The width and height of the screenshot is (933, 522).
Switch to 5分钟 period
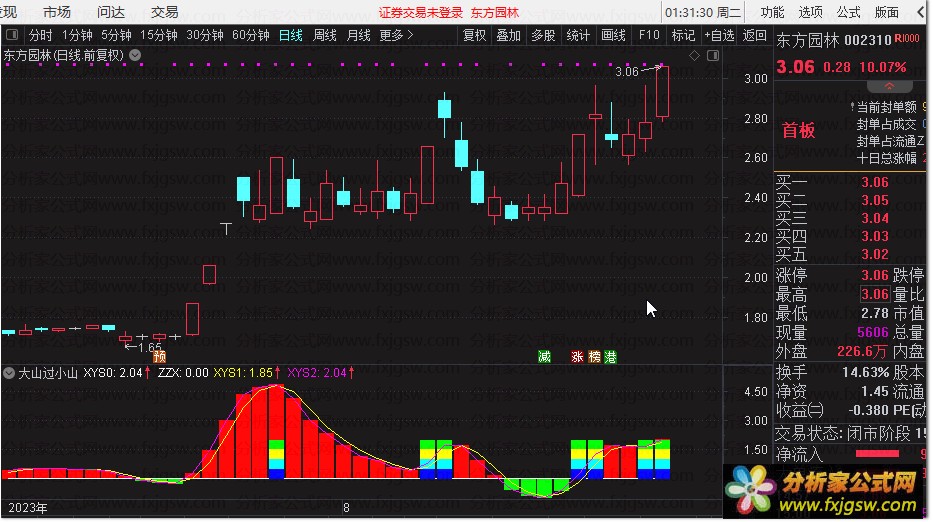tap(116, 35)
